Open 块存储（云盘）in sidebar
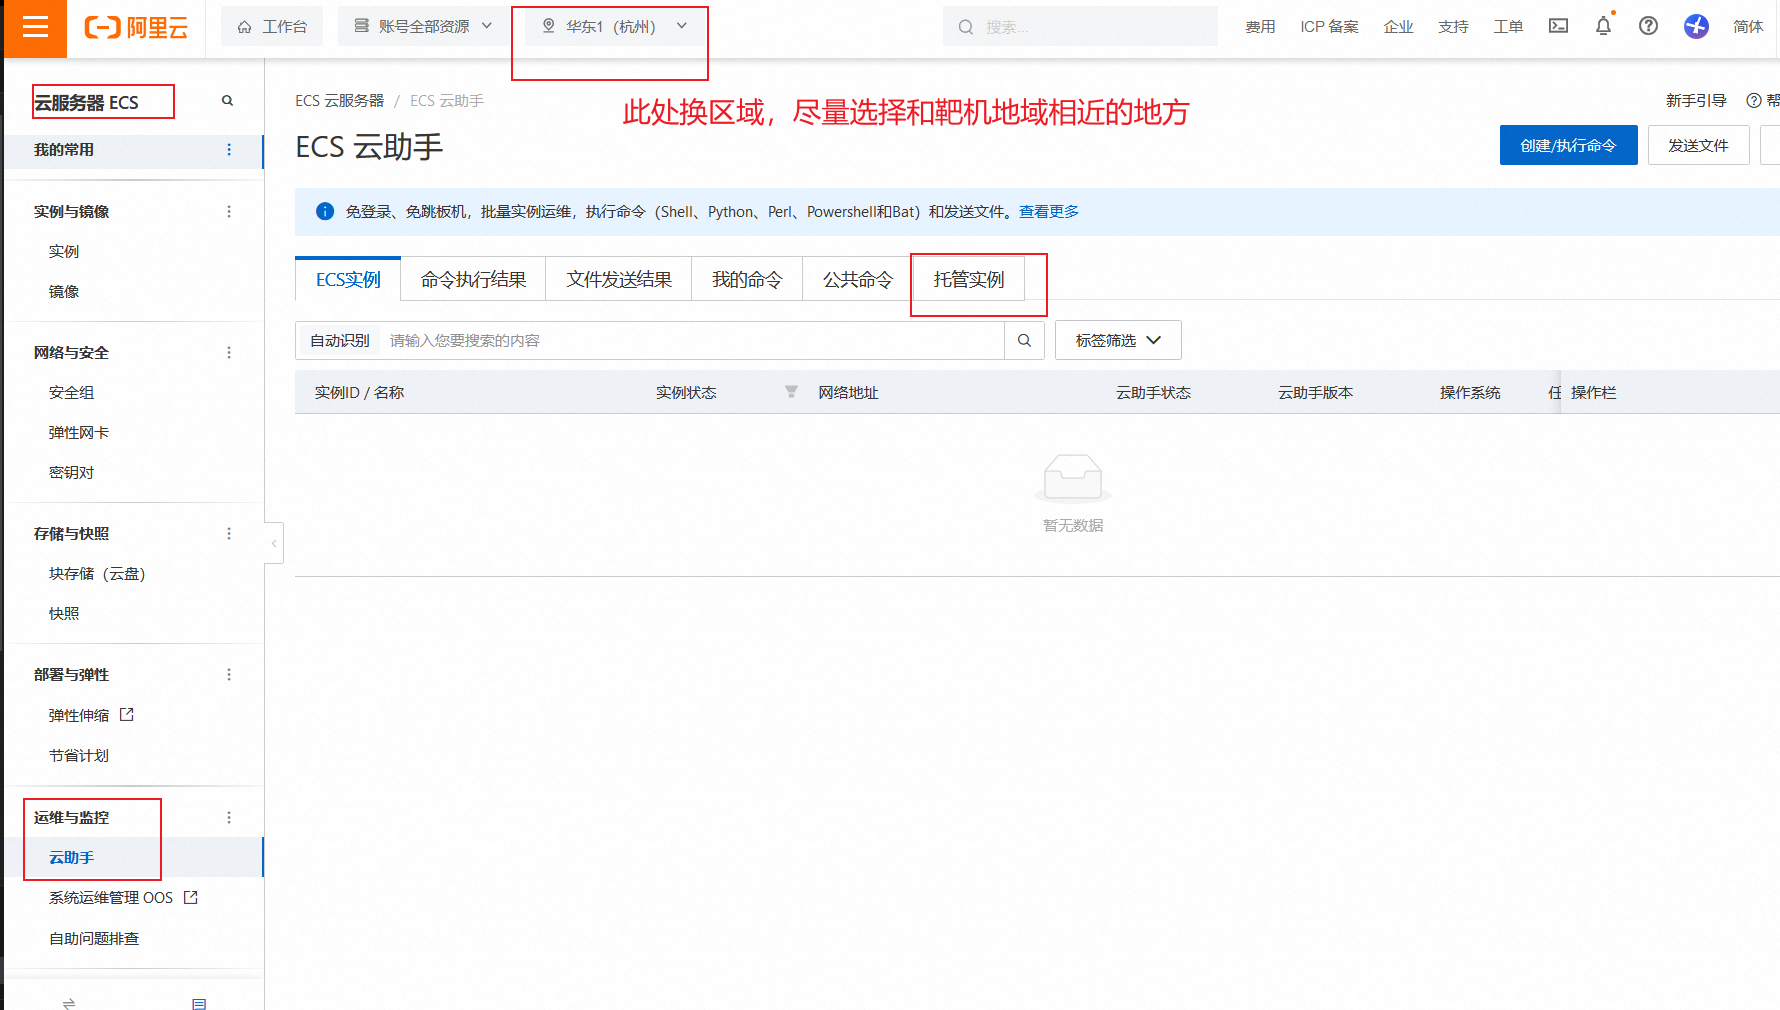 [x=97, y=574]
